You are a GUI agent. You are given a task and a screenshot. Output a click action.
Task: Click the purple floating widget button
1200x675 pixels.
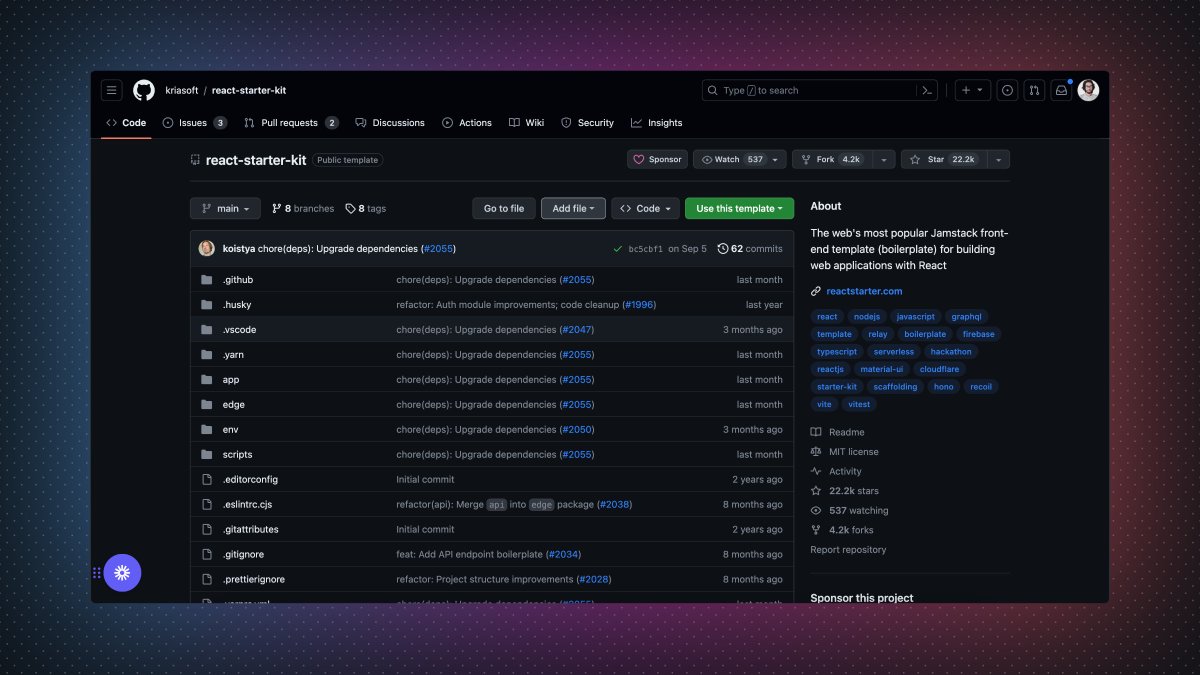coord(123,573)
